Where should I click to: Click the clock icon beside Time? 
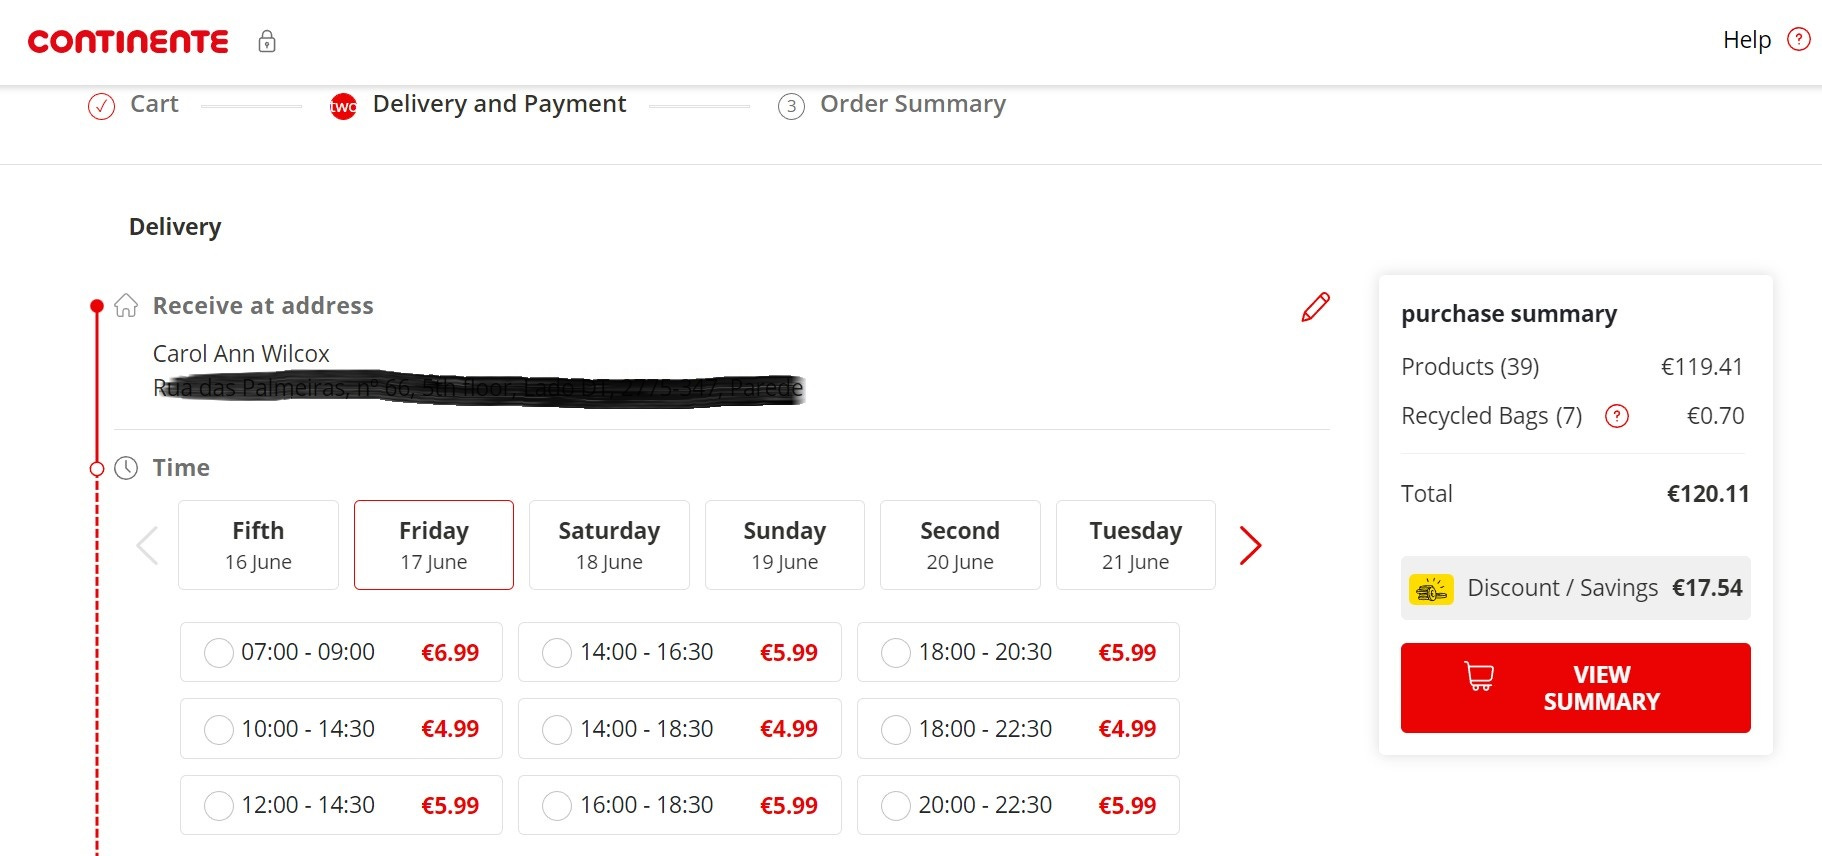[125, 467]
